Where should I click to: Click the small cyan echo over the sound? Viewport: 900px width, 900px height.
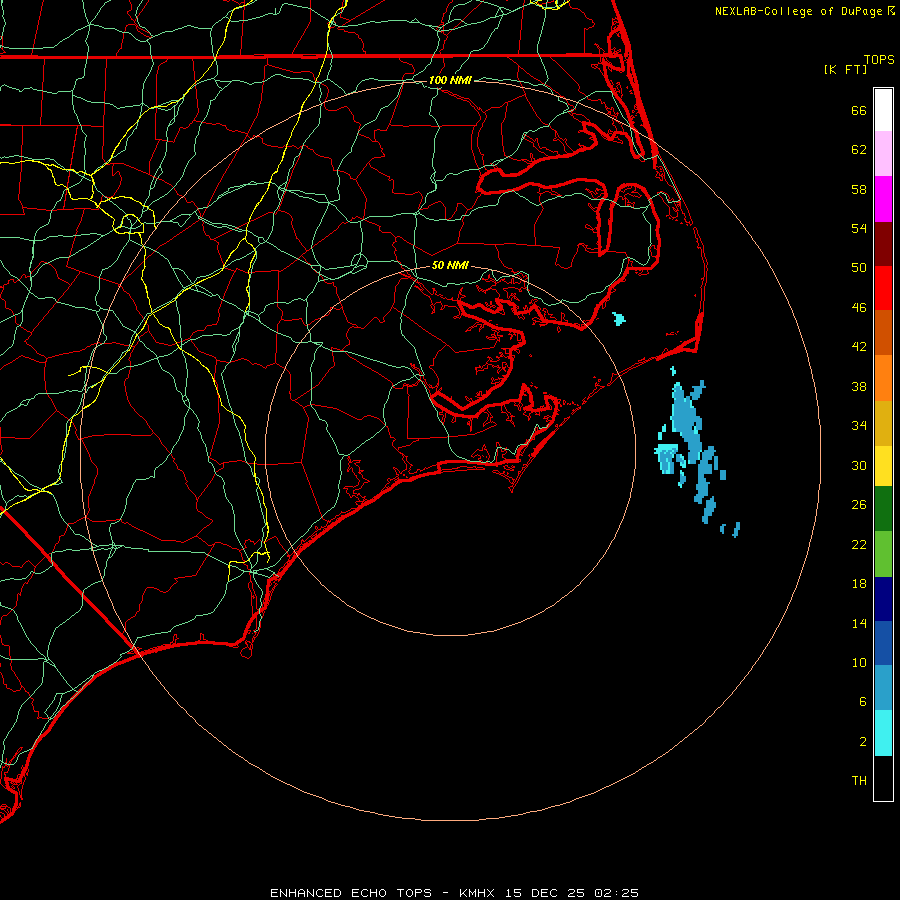click(x=618, y=319)
